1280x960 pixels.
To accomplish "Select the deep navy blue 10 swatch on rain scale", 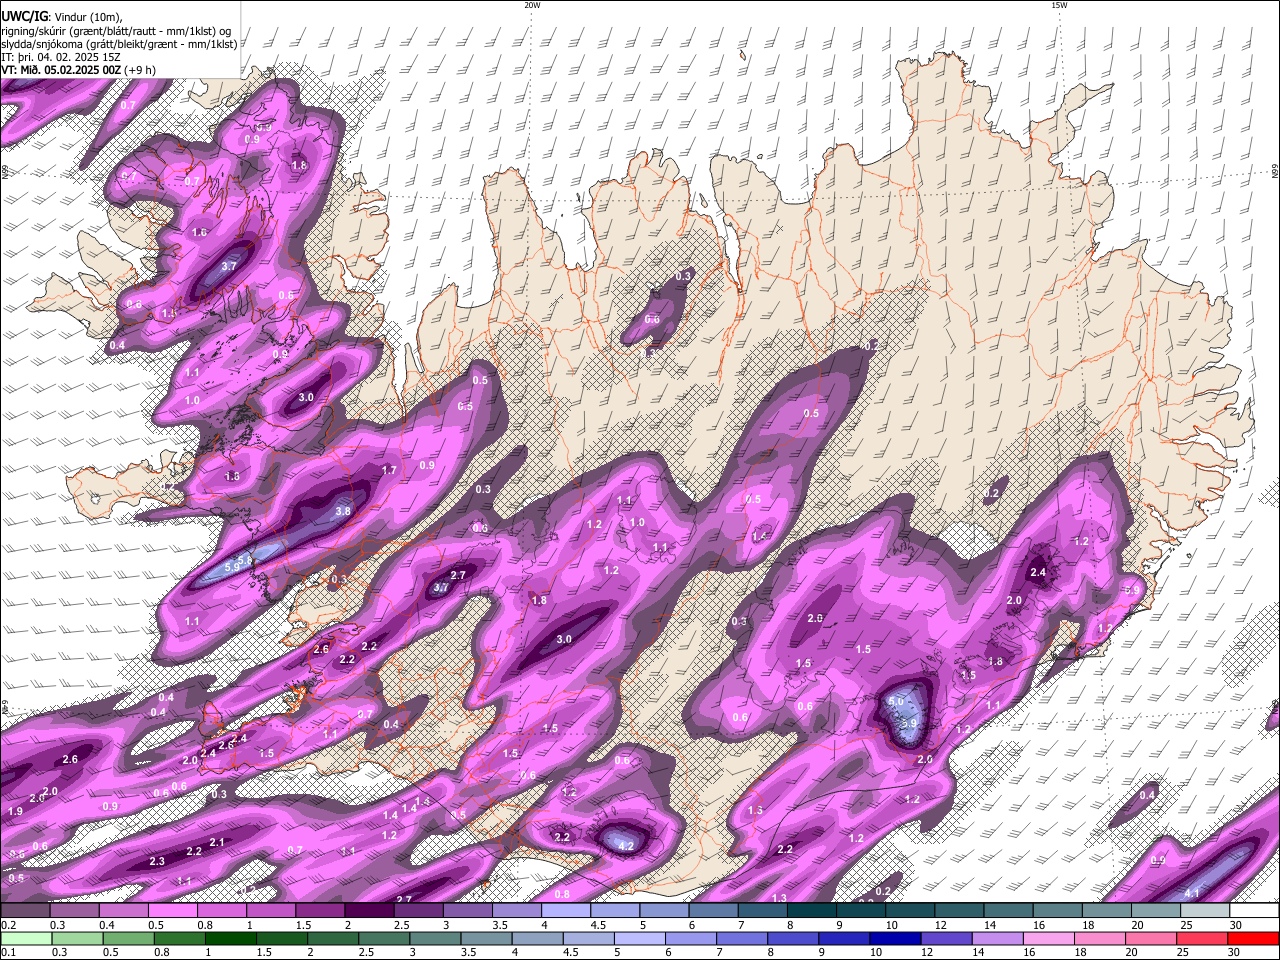I will coord(894,938).
